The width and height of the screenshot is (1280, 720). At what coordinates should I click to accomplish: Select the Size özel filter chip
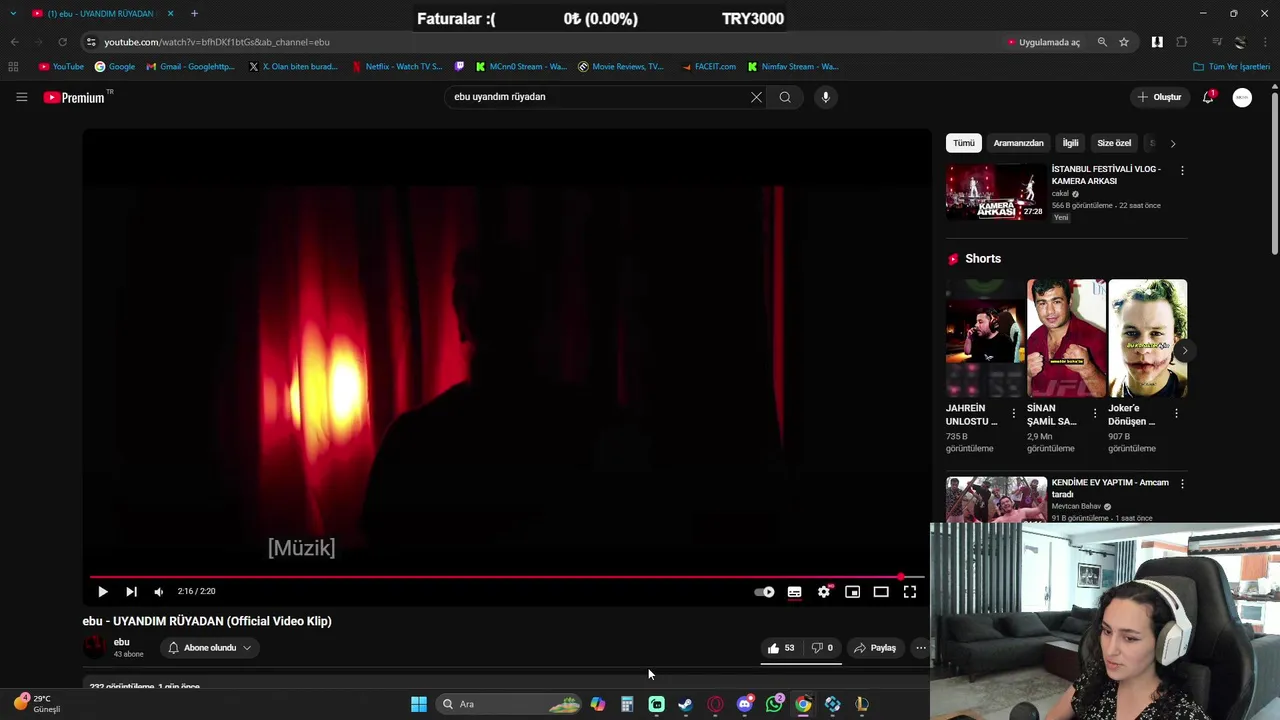[1114, 143]
